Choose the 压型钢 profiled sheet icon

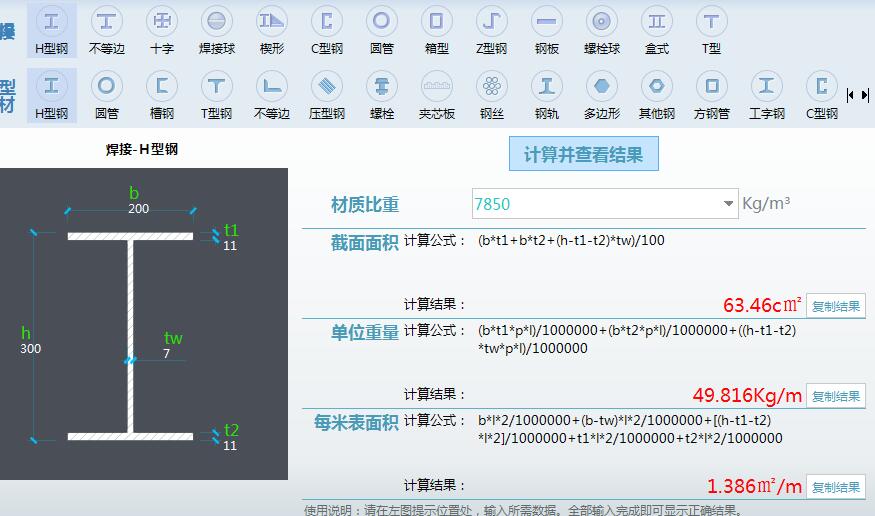pos(326,95)
